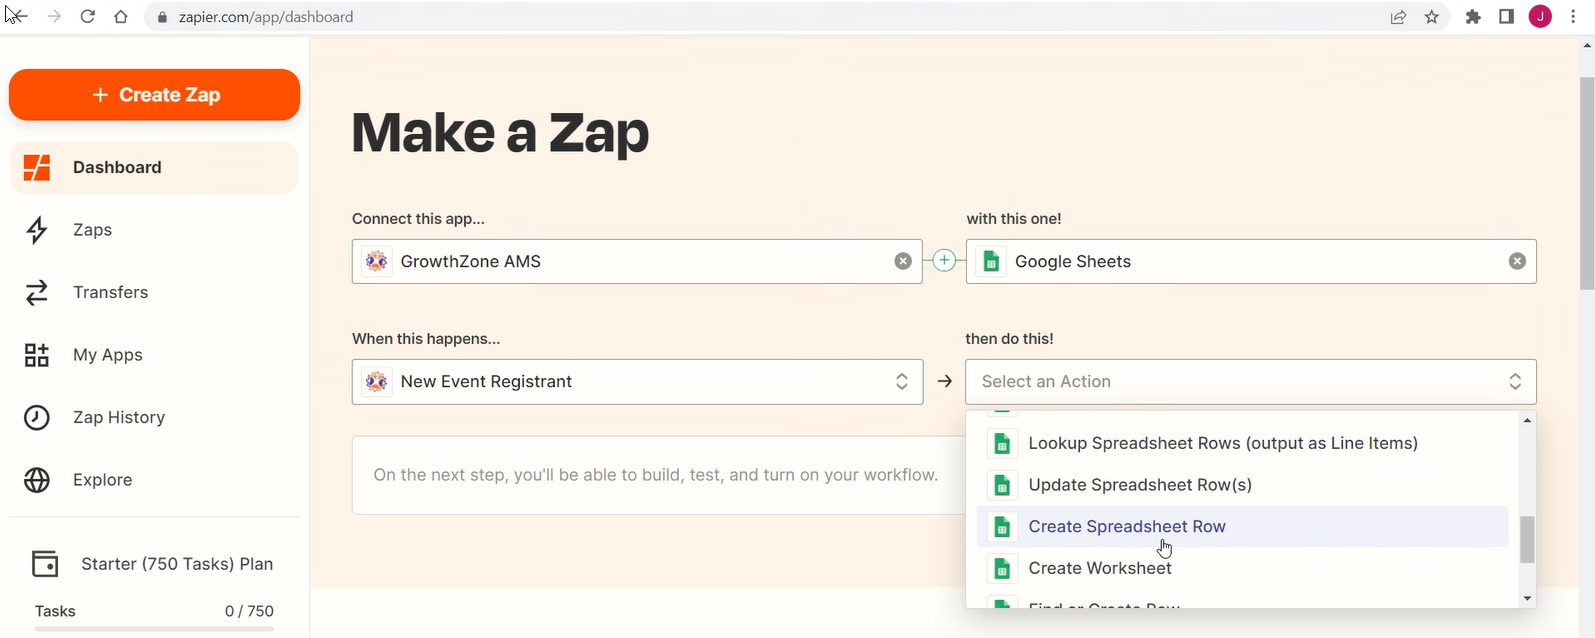Image resolution: width=1595 pixels, height=638 pixels.
Task: Click the Zap History clock icon
Action: 37,417
